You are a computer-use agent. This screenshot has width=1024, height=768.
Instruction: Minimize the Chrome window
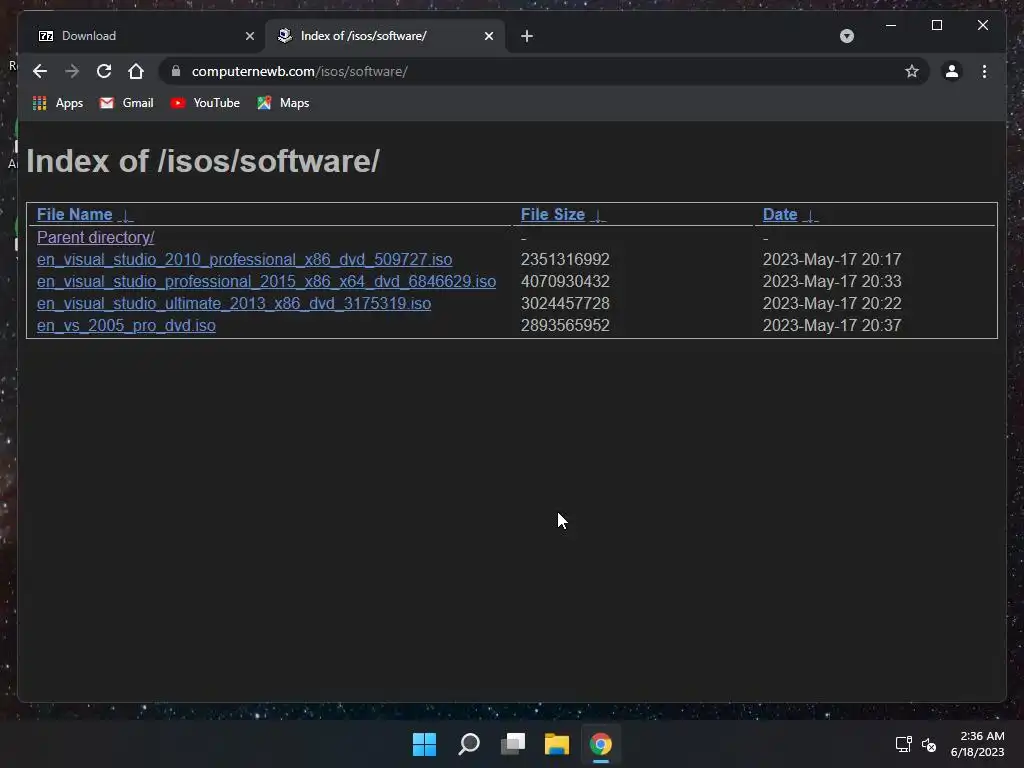(x=891, y=25)
